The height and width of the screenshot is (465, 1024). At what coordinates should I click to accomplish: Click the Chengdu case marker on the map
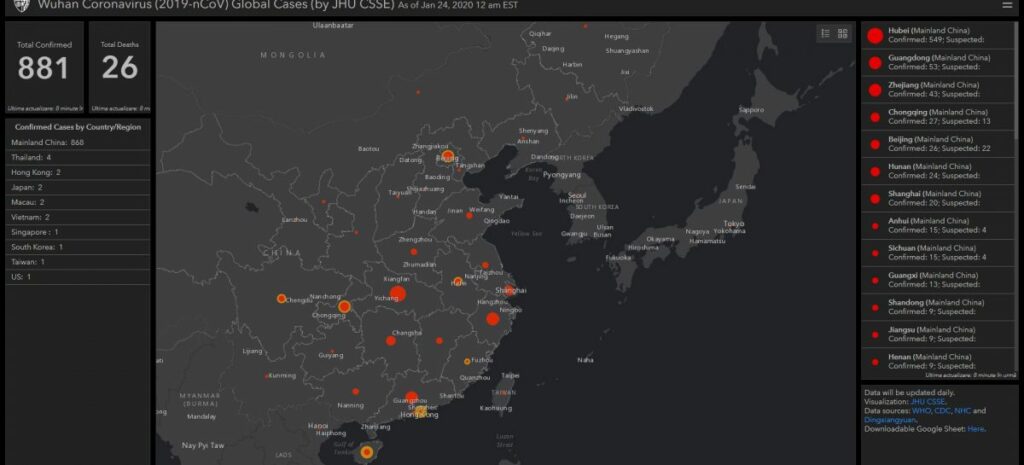coord(281,298)
